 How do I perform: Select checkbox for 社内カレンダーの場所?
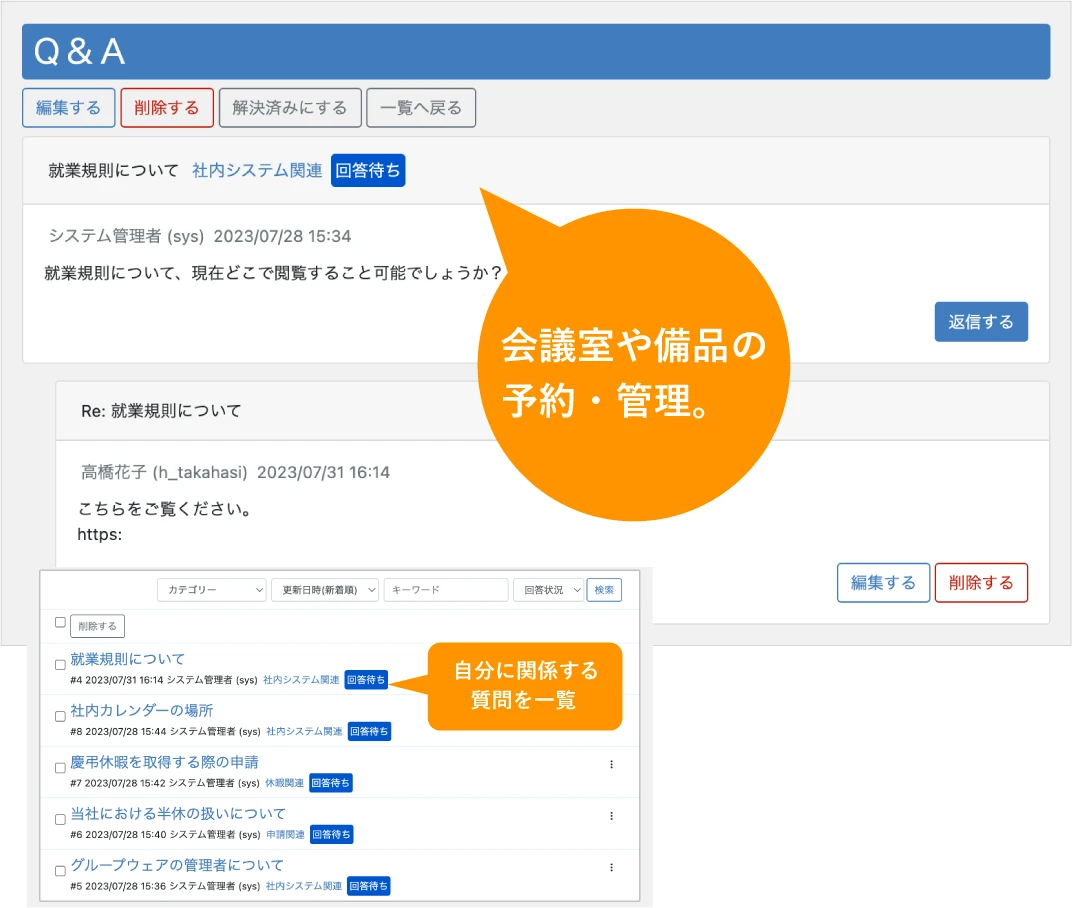[60, 716]
